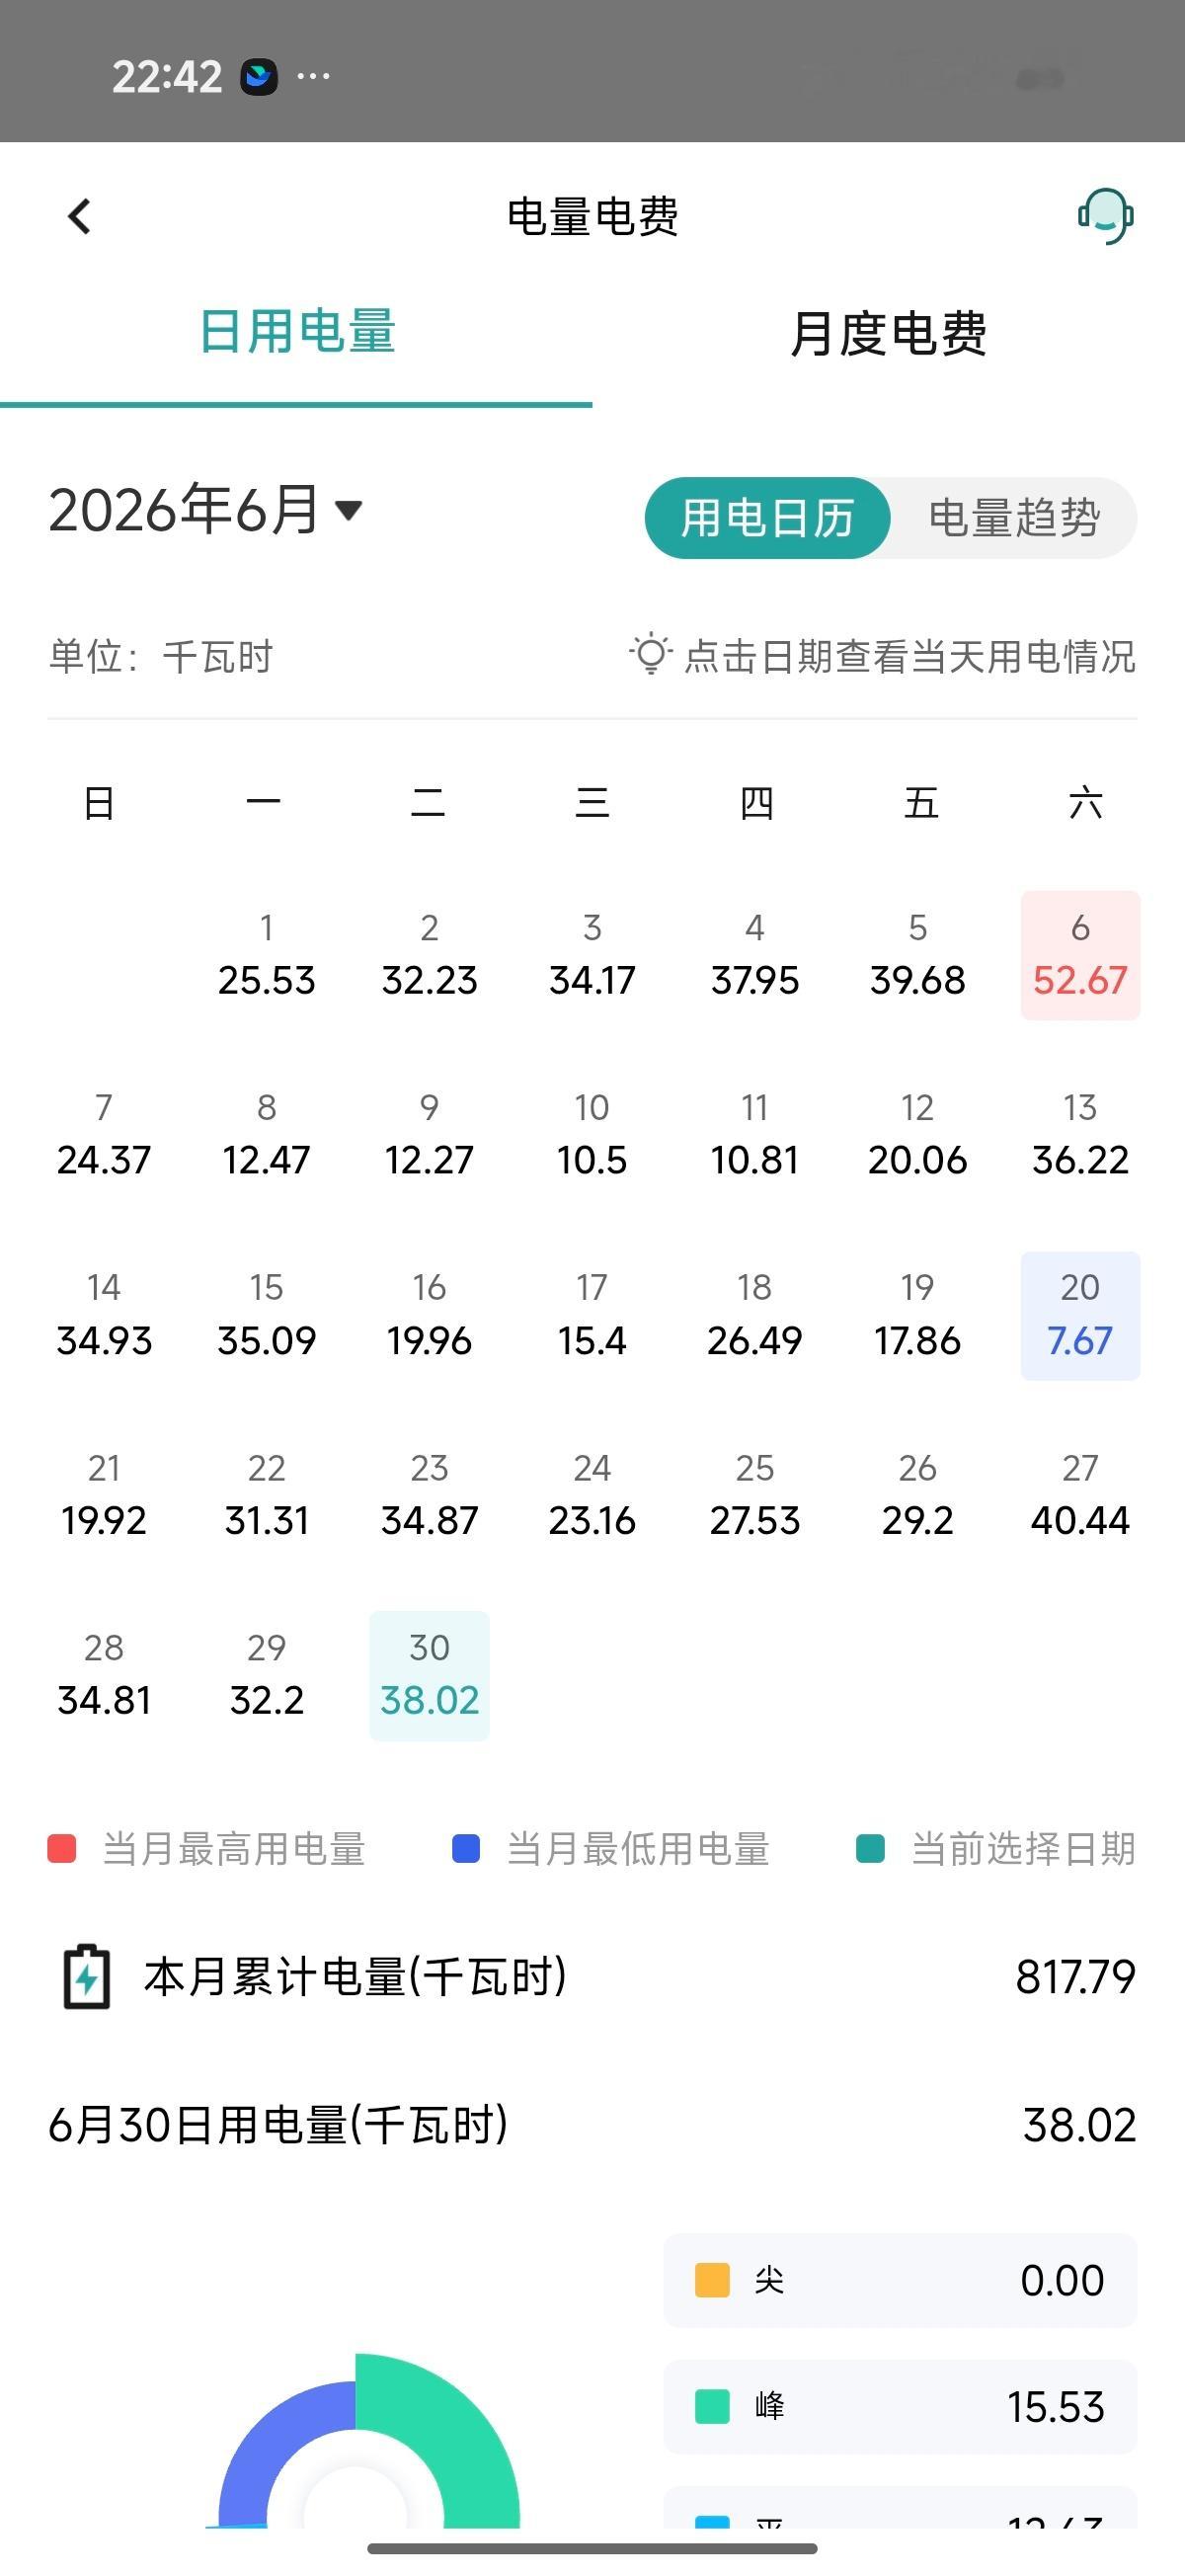Select June 11 with 10.81 usage

pyautogui.click(x=755, y=1135)
